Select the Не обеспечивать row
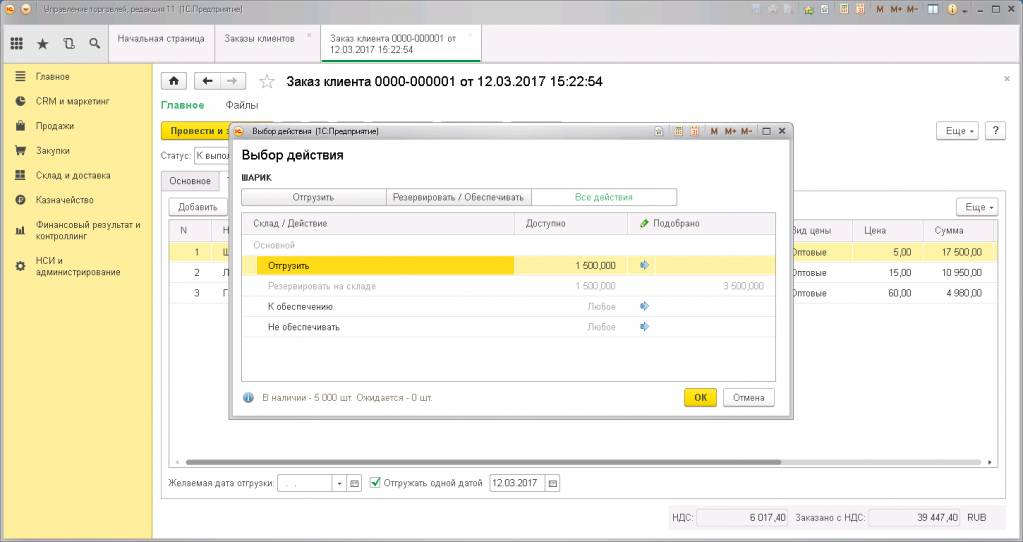This screenshot has height=542, width=1023. click(508, 327)
